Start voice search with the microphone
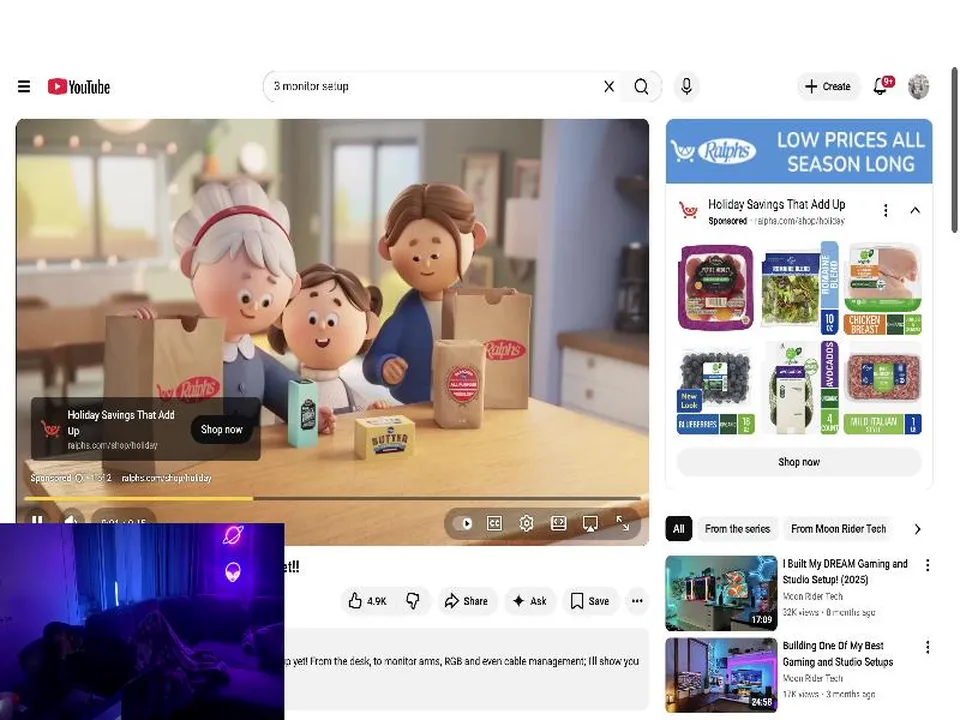 [x=686, y=86]
